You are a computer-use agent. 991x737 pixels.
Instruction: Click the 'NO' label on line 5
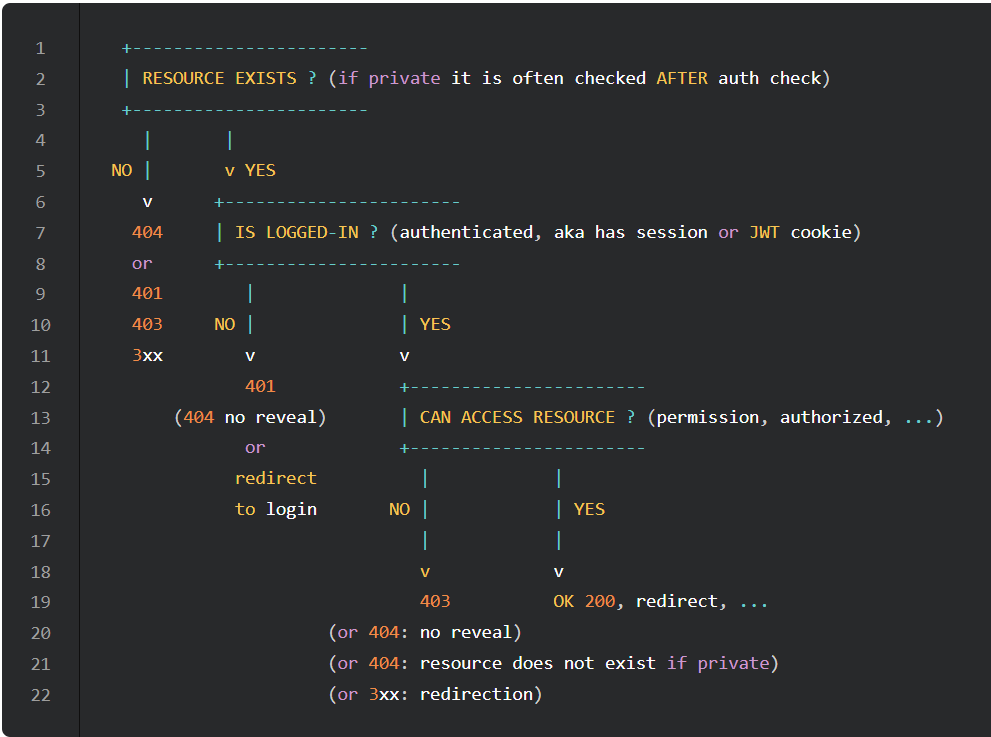[x=121, y=171]
